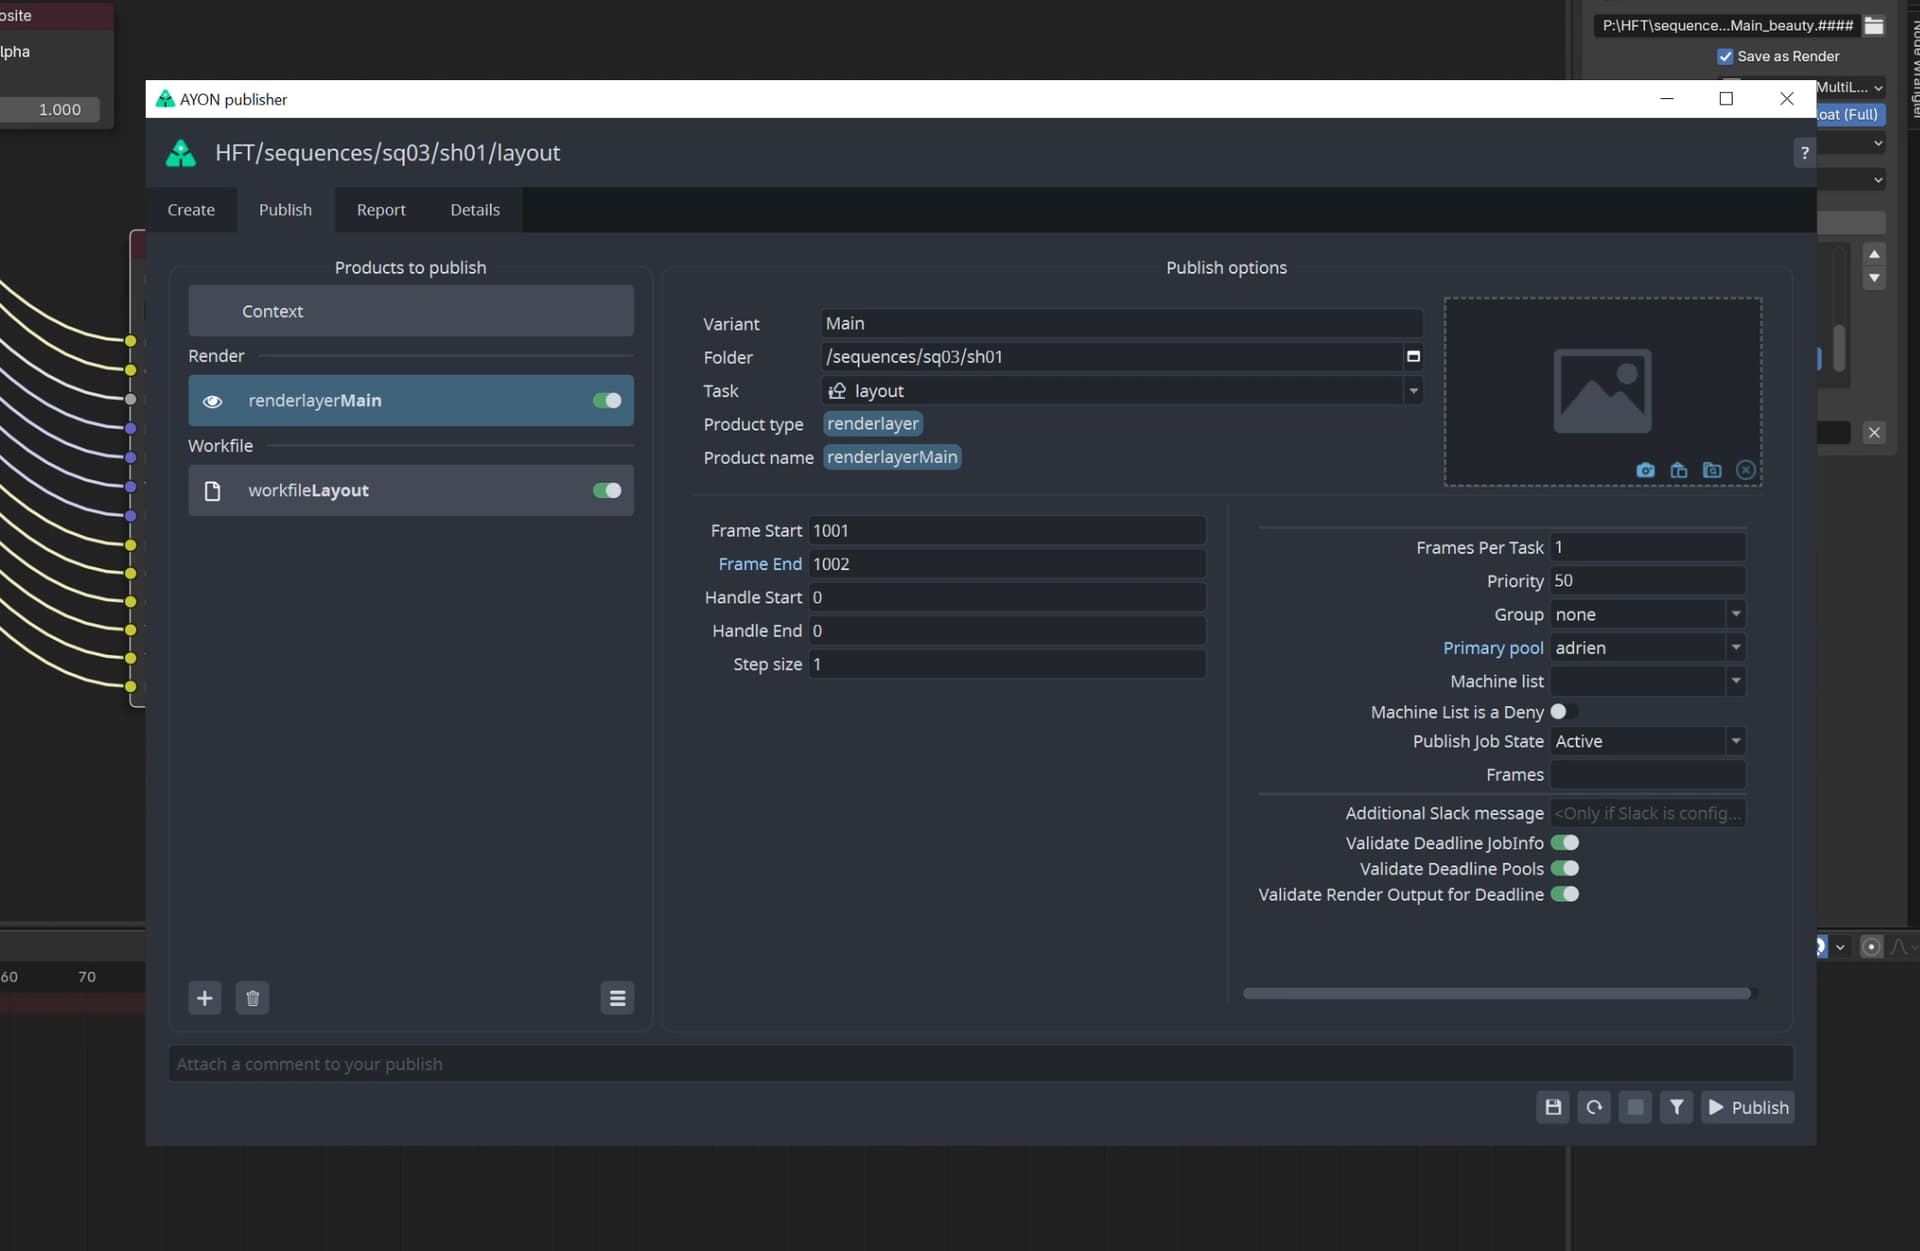Switch to the Report tab
The height and width of the screenshot is (1251, 1920).
[x=381, y=210]
